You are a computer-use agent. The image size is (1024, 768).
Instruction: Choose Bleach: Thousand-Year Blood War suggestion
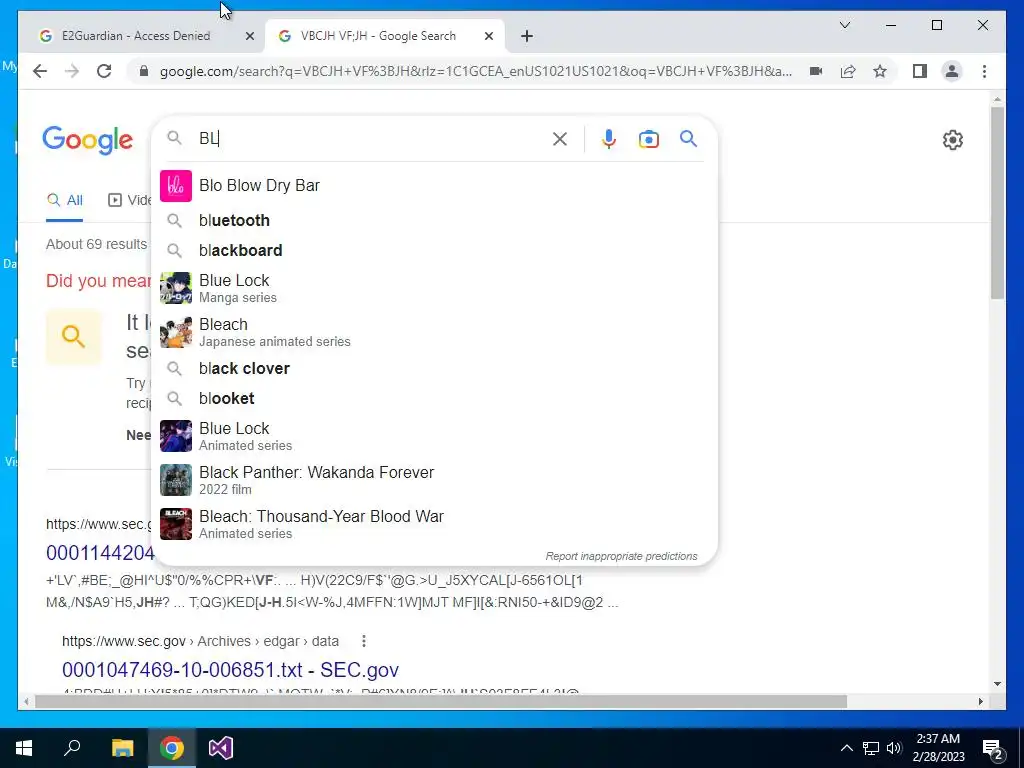[434, 524]
